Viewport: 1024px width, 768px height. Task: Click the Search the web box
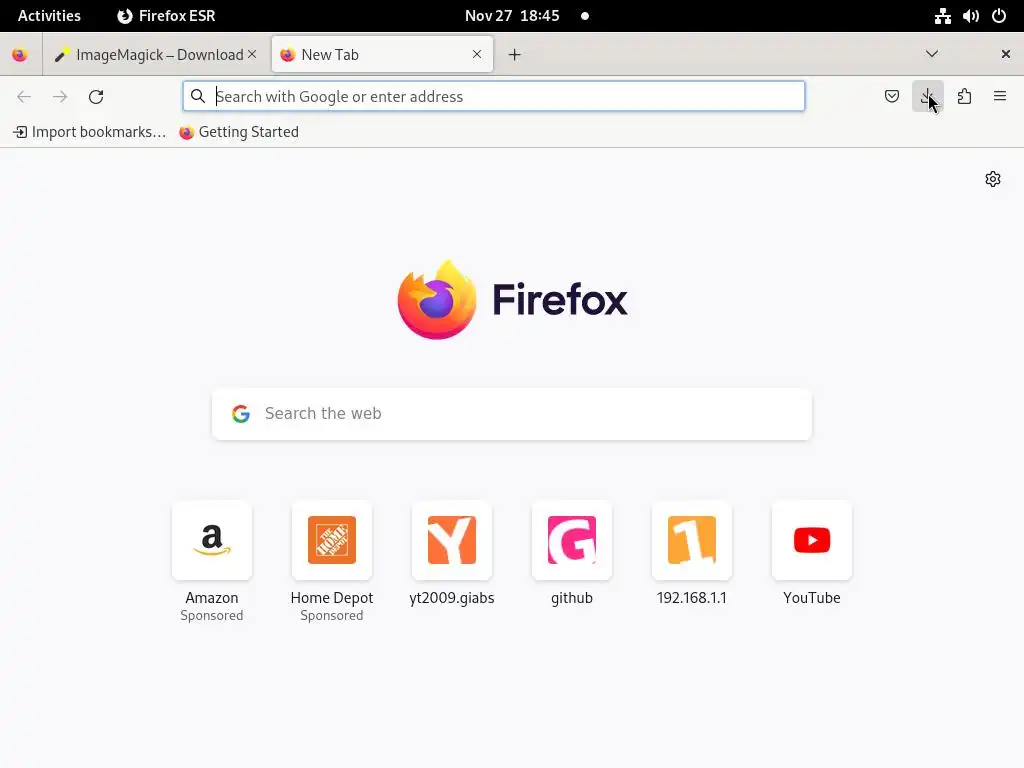[512, 414]
